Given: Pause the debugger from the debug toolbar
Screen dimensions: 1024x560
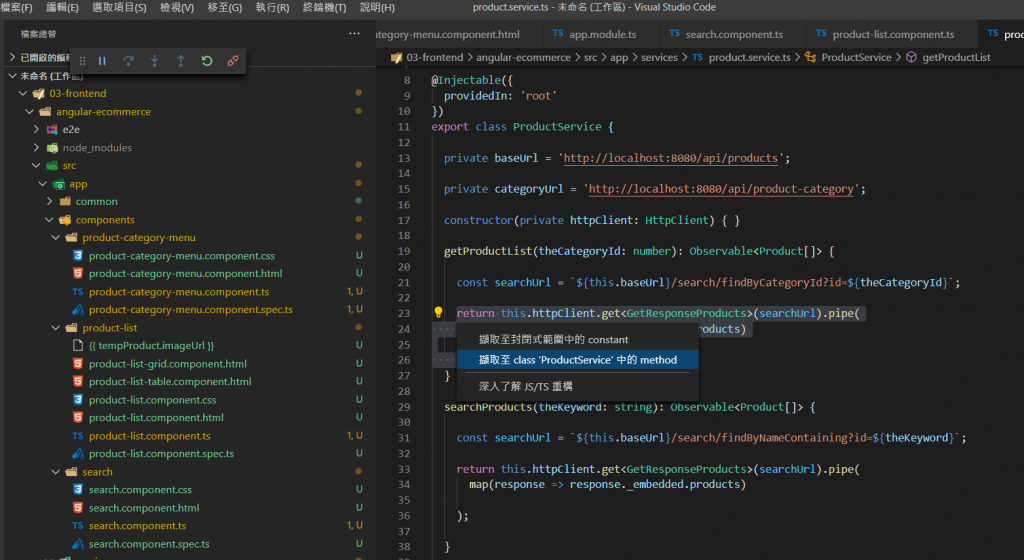Looking at the screenshot, I should (x=102, y=61).
